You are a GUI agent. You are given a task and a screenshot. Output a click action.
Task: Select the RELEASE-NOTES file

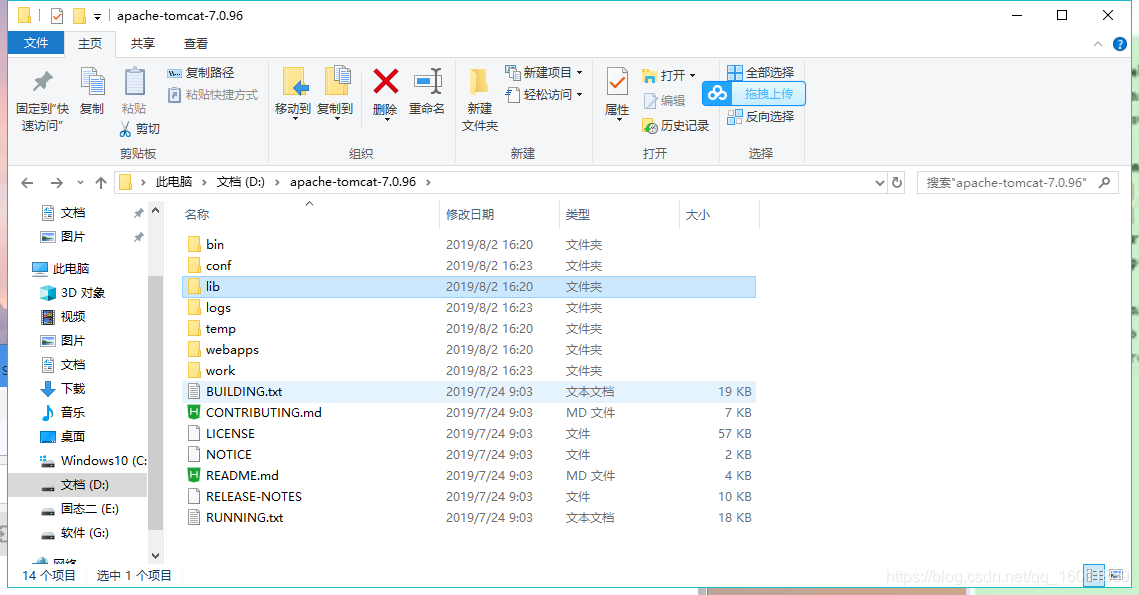coord(469,497)
